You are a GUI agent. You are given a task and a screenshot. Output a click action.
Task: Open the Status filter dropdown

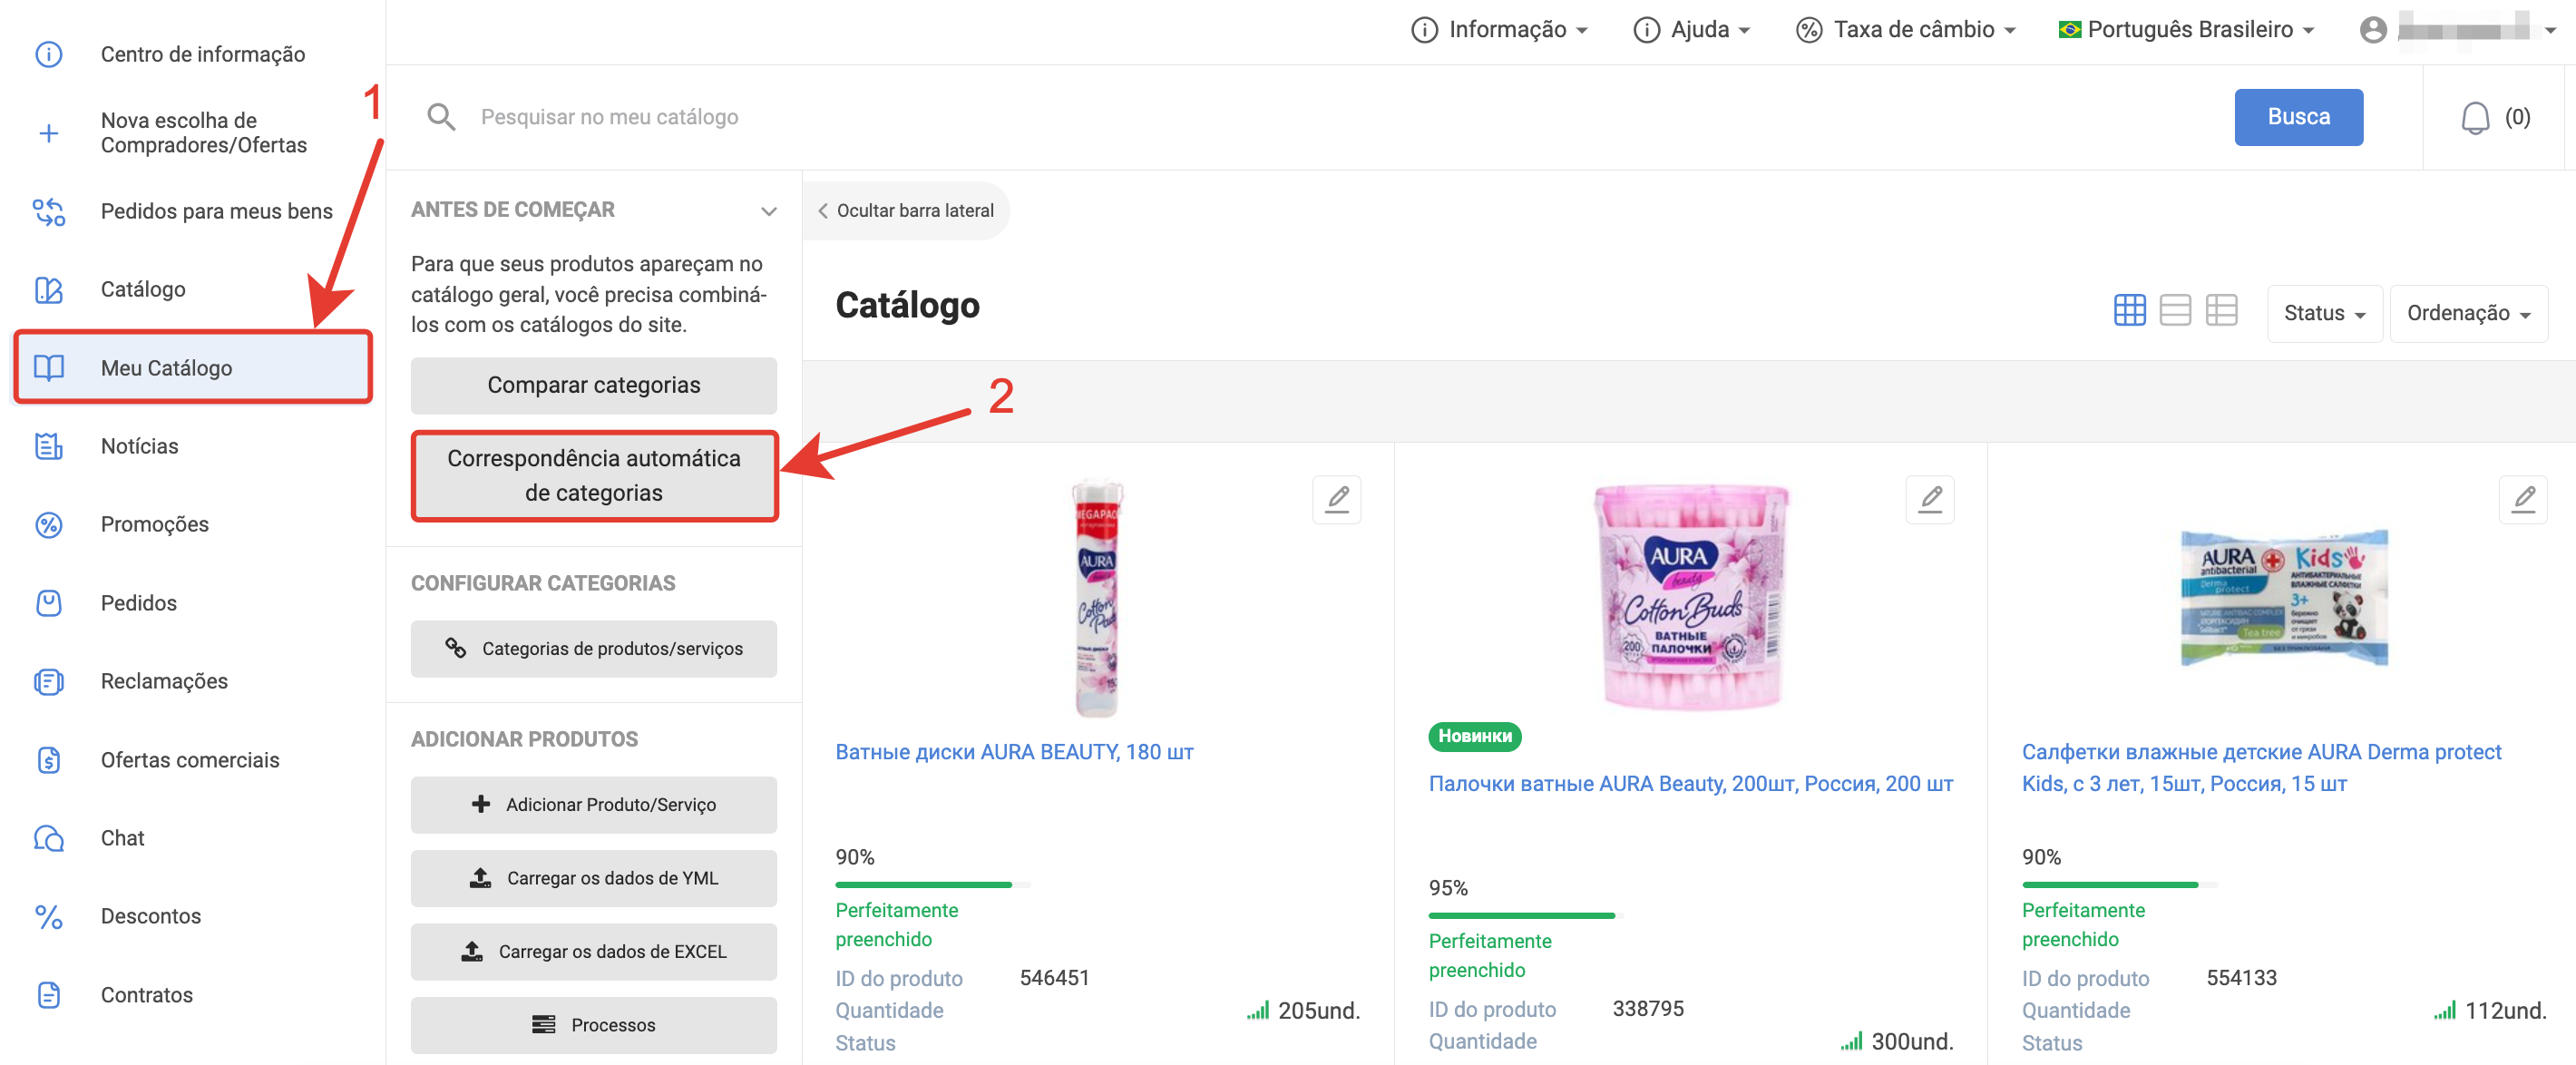point(2323,314)
